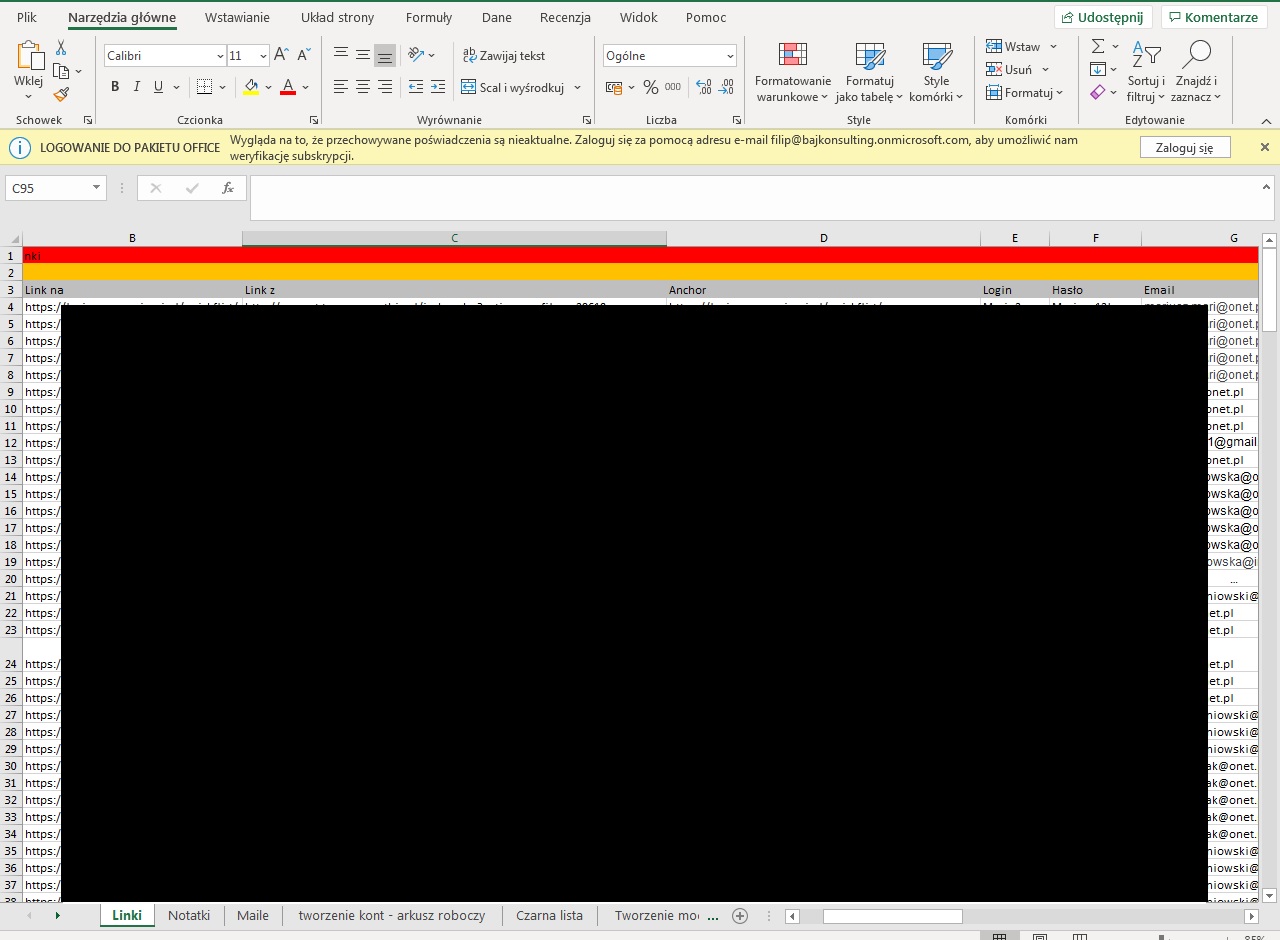Click the Fill down arrow icon
The width and height of the screenshot is (1280, 940).
pos(1098,69)
